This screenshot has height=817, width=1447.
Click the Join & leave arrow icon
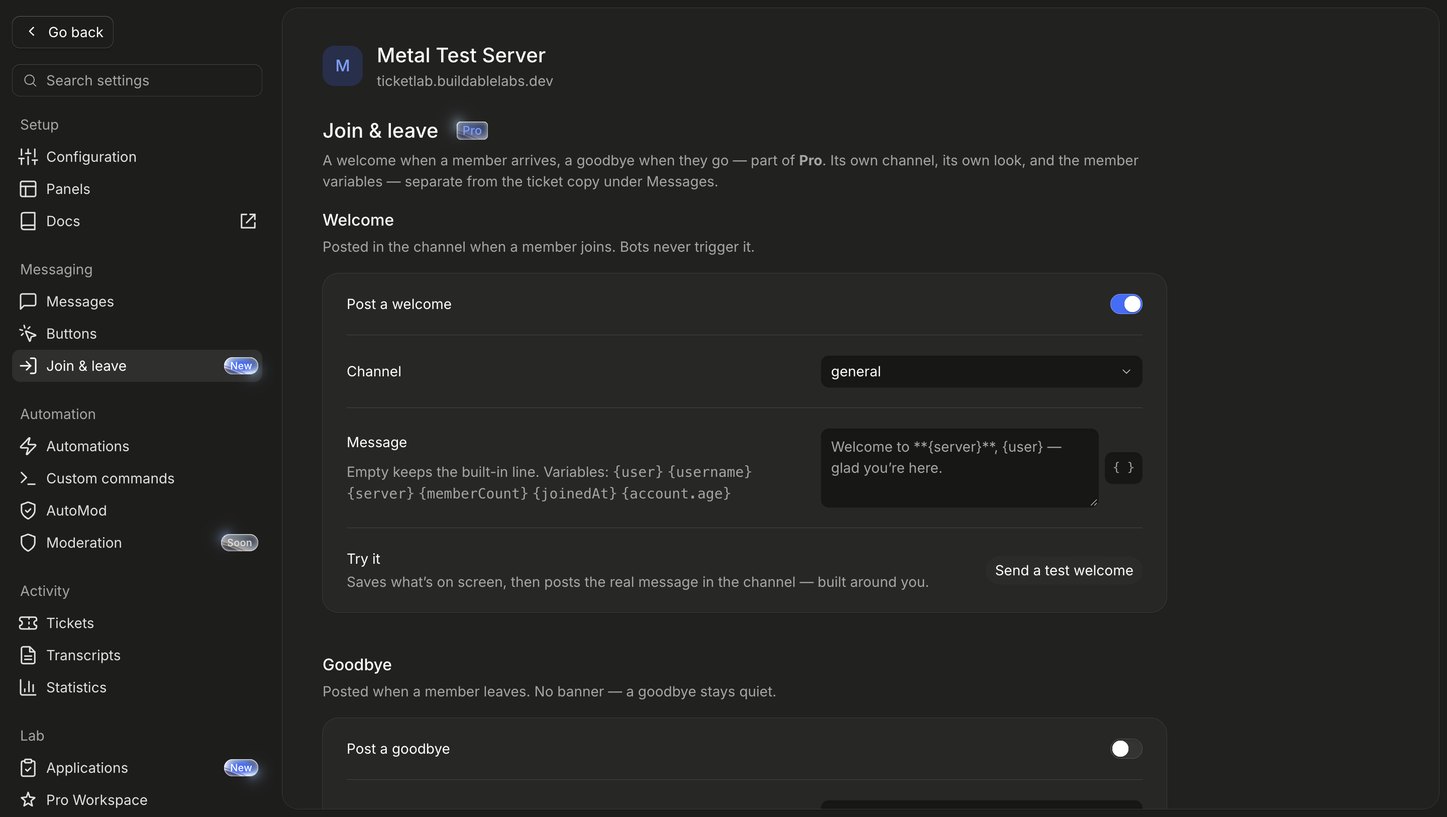click(x=28, y=366)
